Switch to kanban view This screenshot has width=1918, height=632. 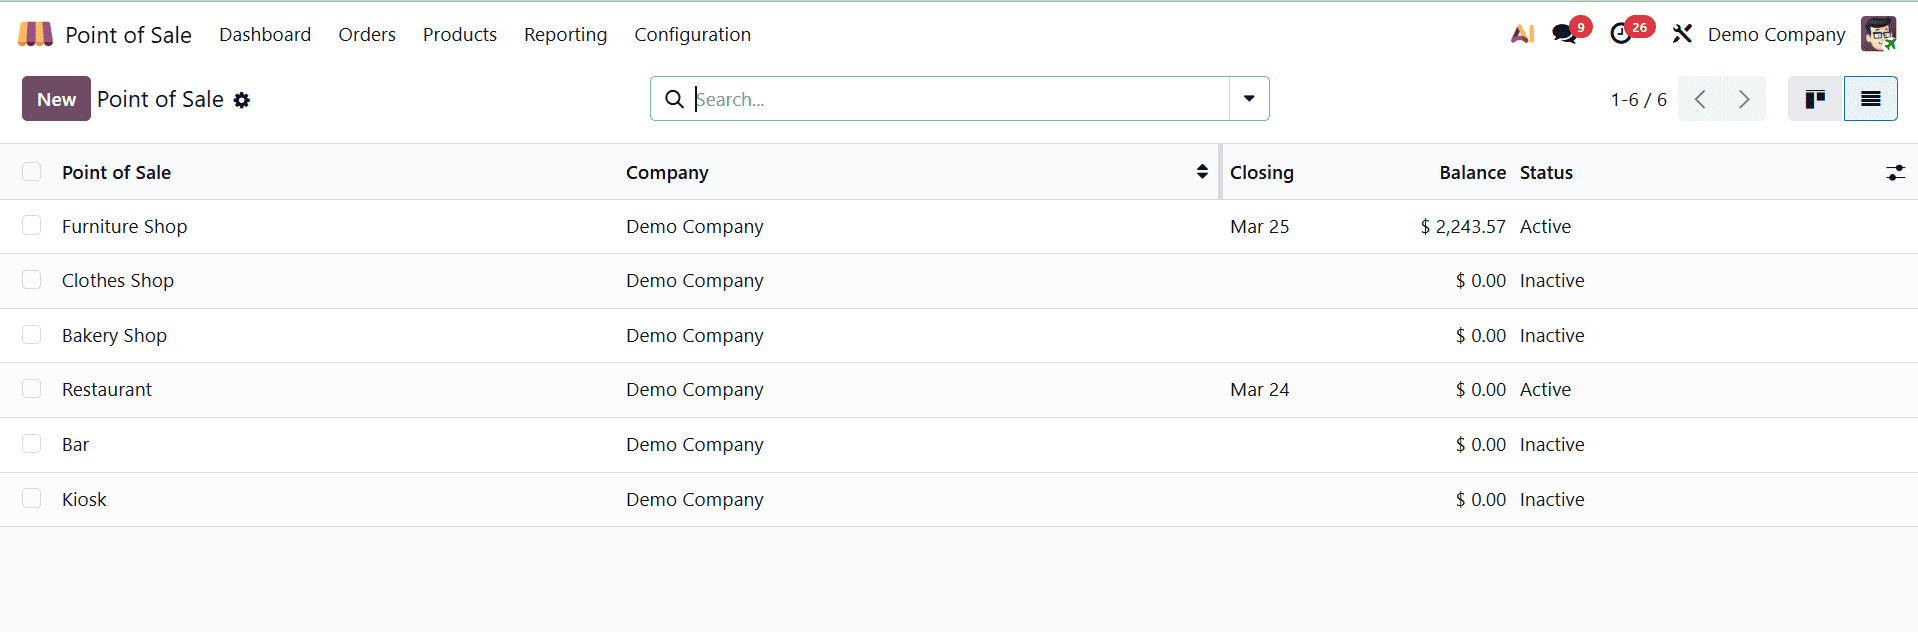tap(1815, 99)
